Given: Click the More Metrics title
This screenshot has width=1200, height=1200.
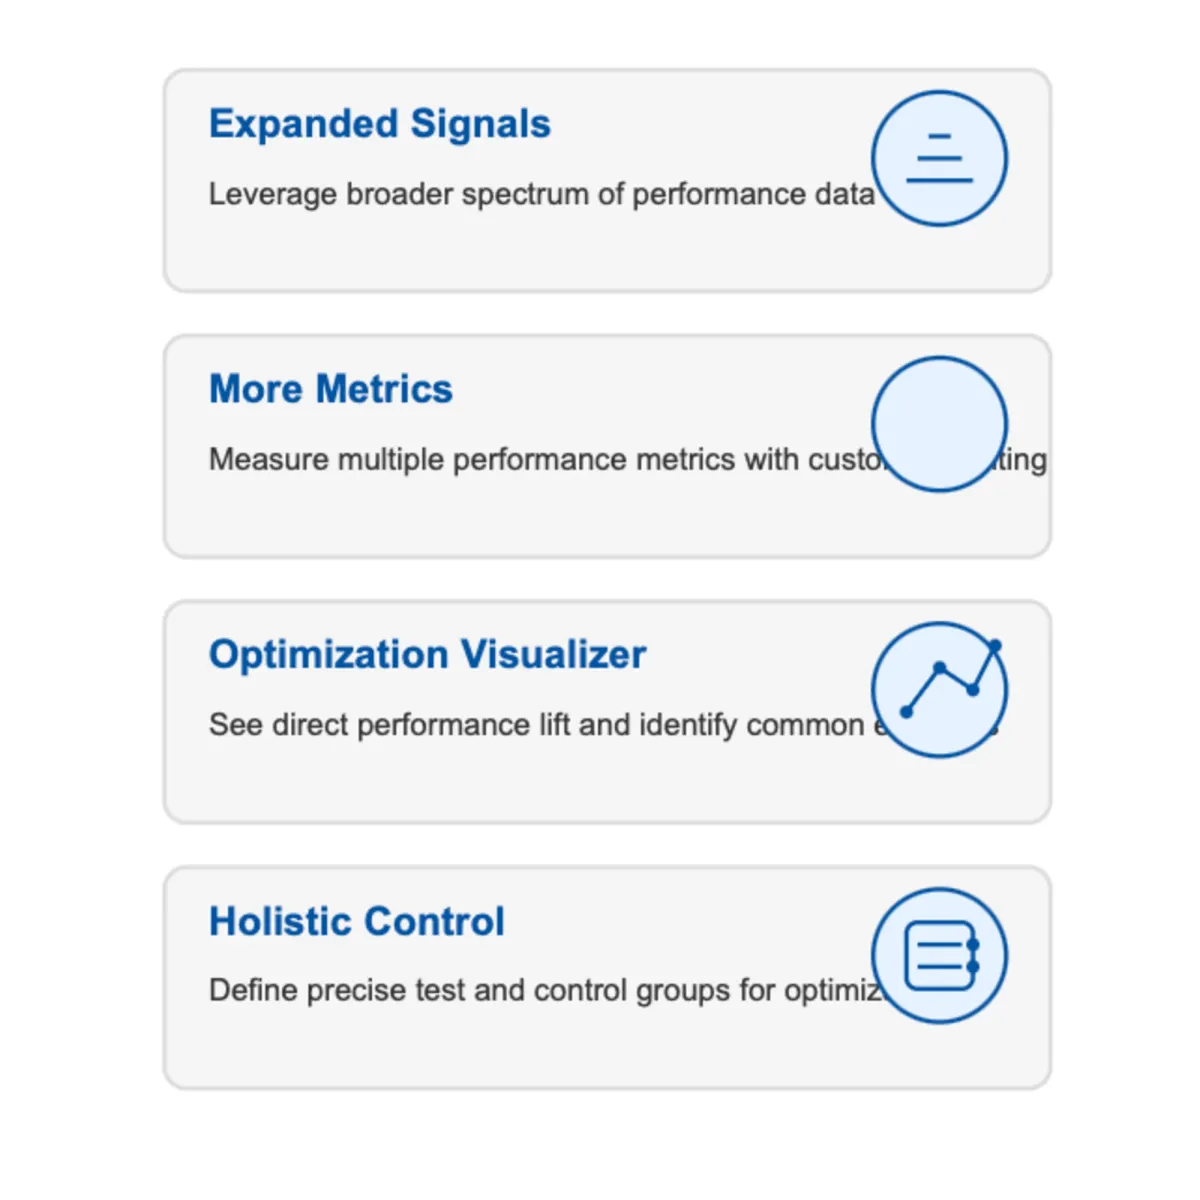Looking at the screenshot, I should pos(330,389).
